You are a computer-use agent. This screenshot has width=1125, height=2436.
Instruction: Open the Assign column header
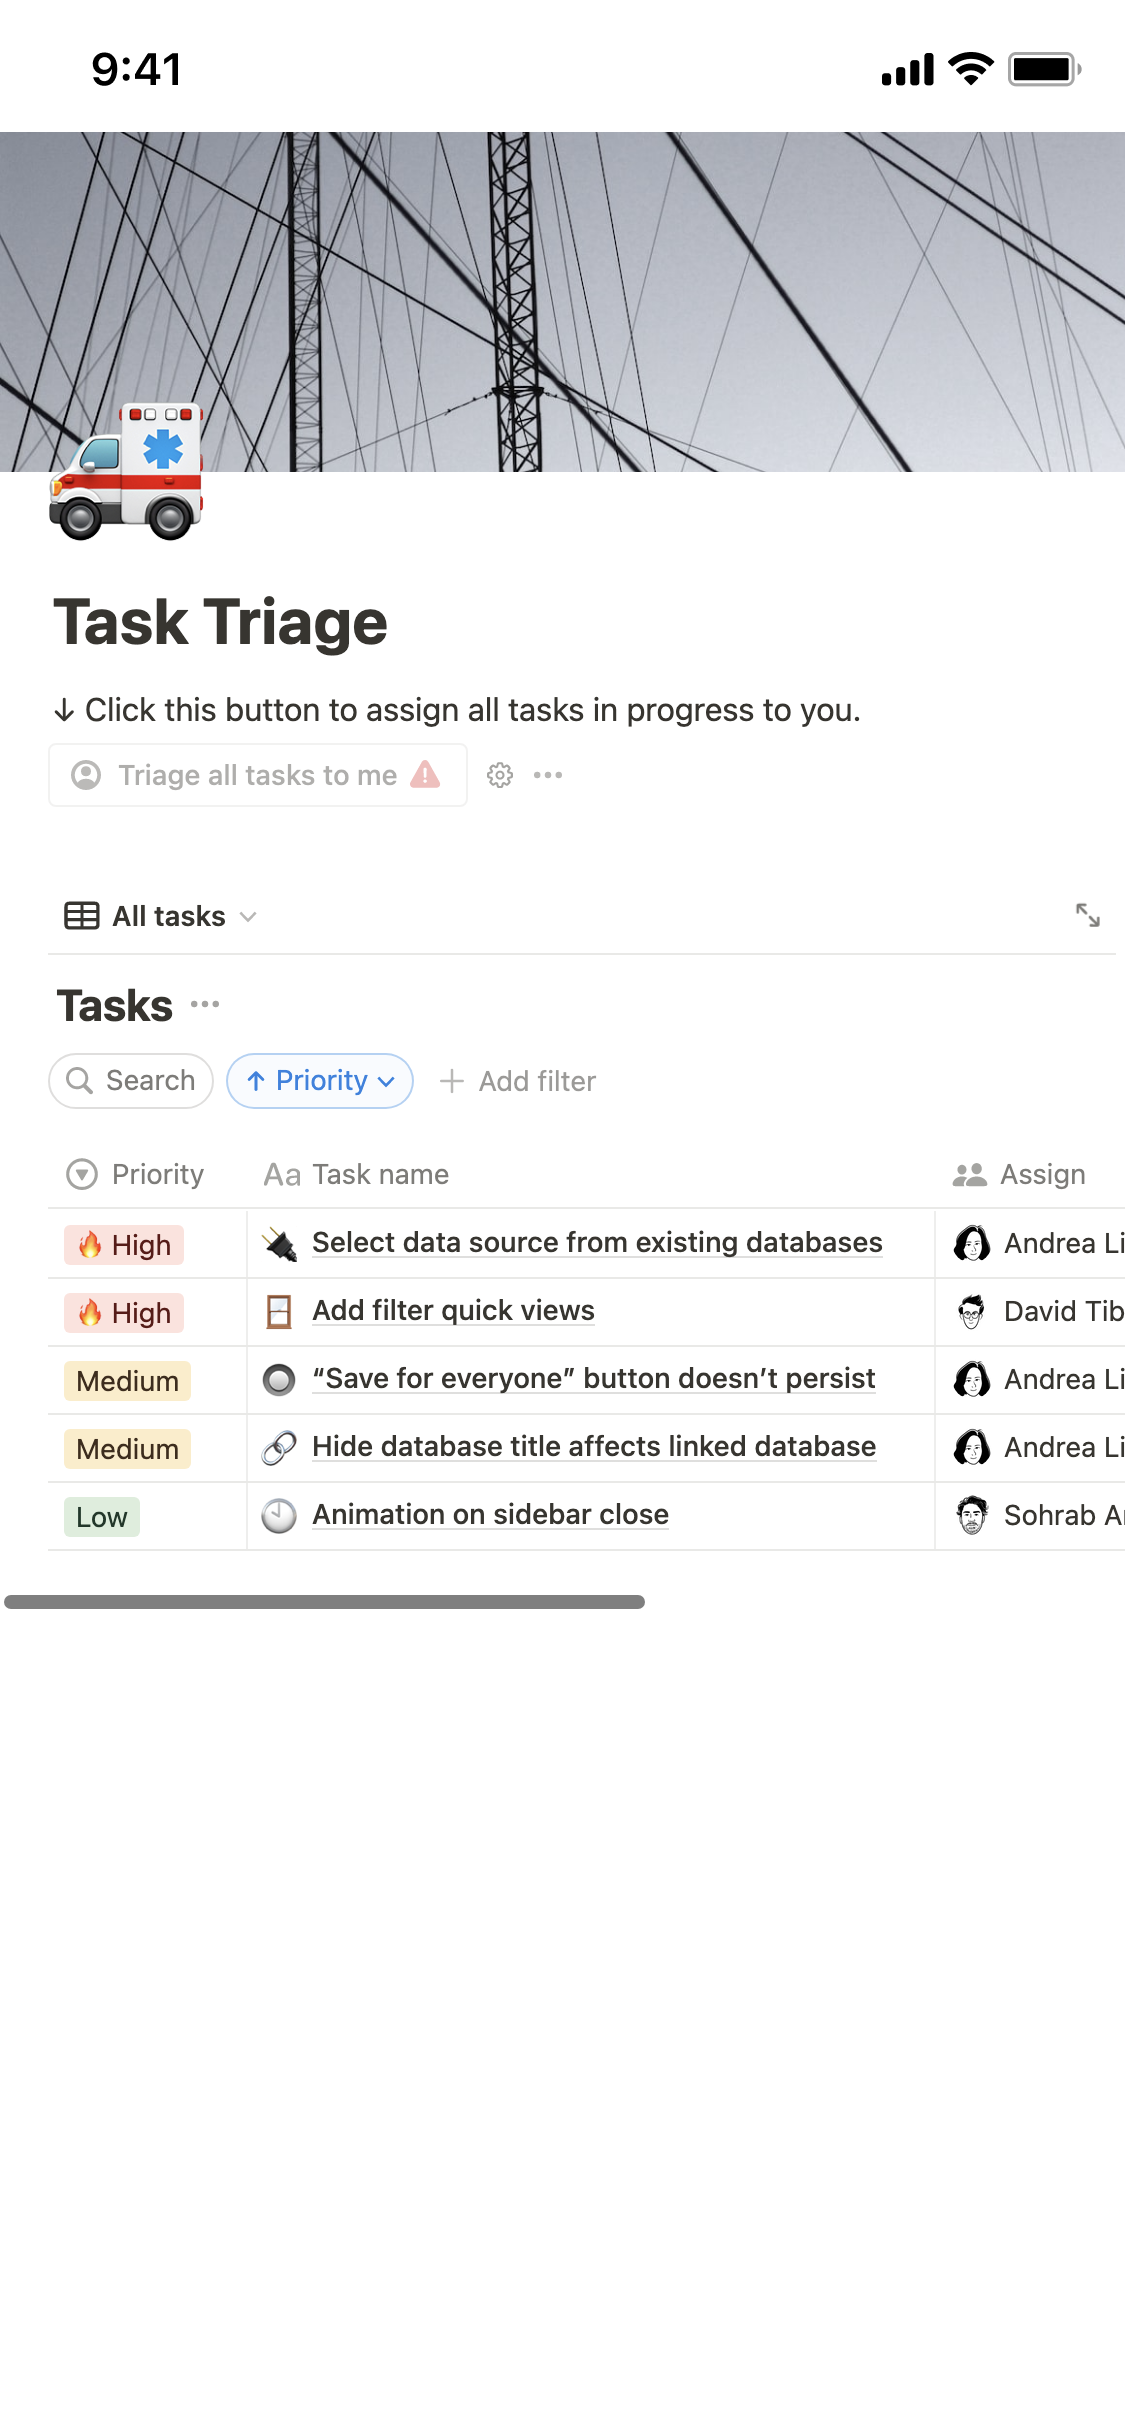click(1020, 1174)
